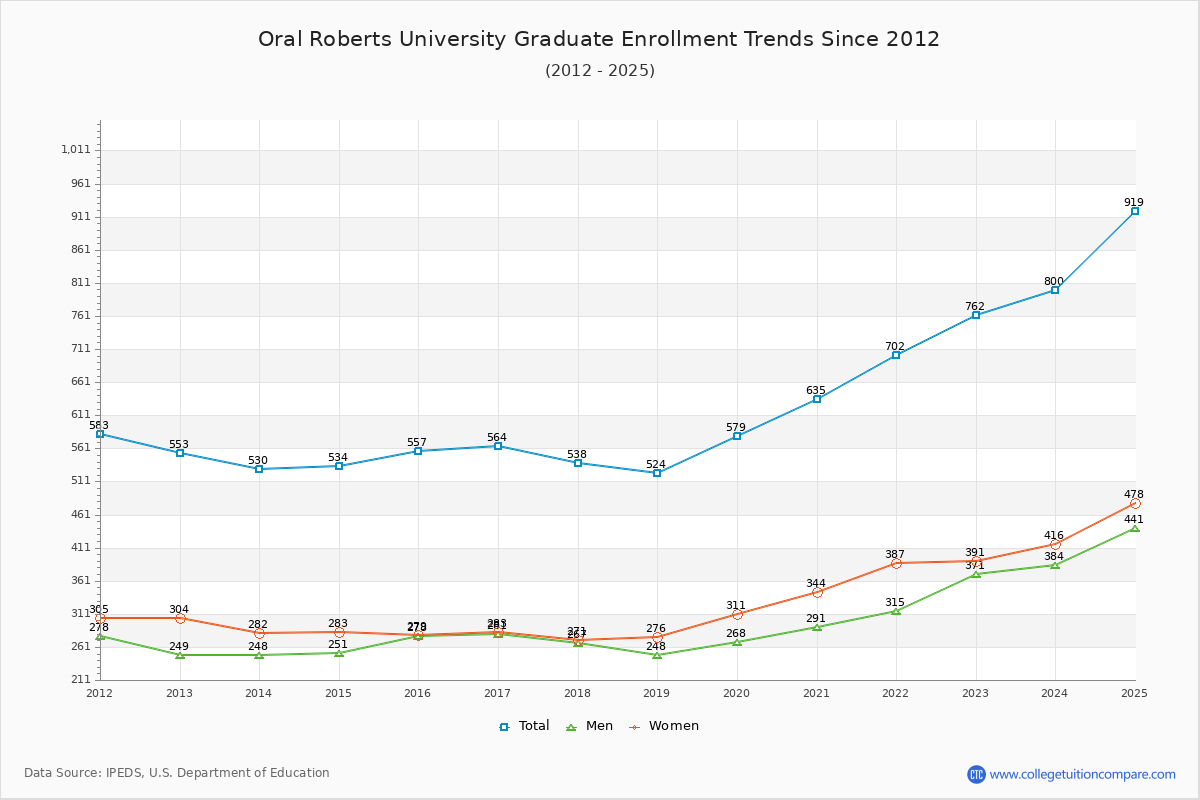This screenshot has height=800, width=1200.
Task: Select the 2014 Total data point 530
Action: pos(259,469)
